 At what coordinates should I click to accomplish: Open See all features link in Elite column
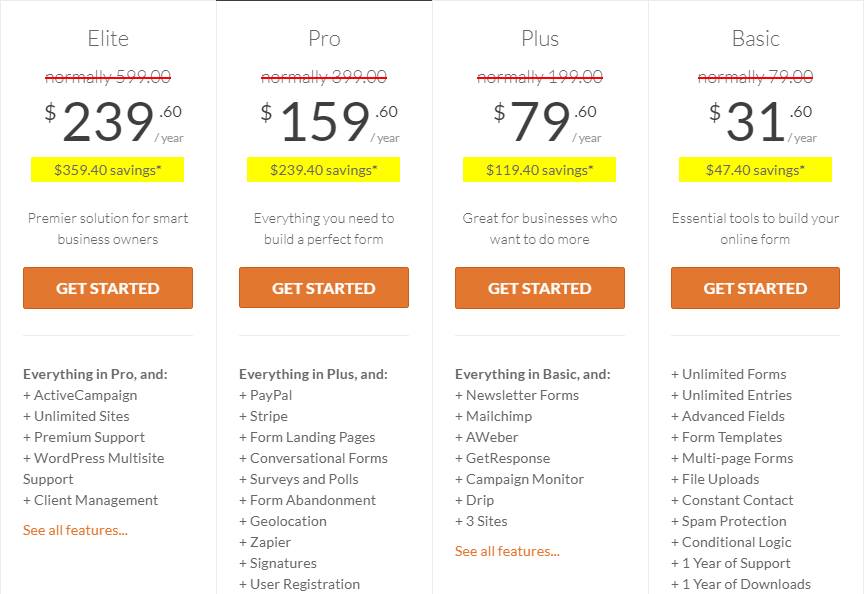(x=76, y=530)
